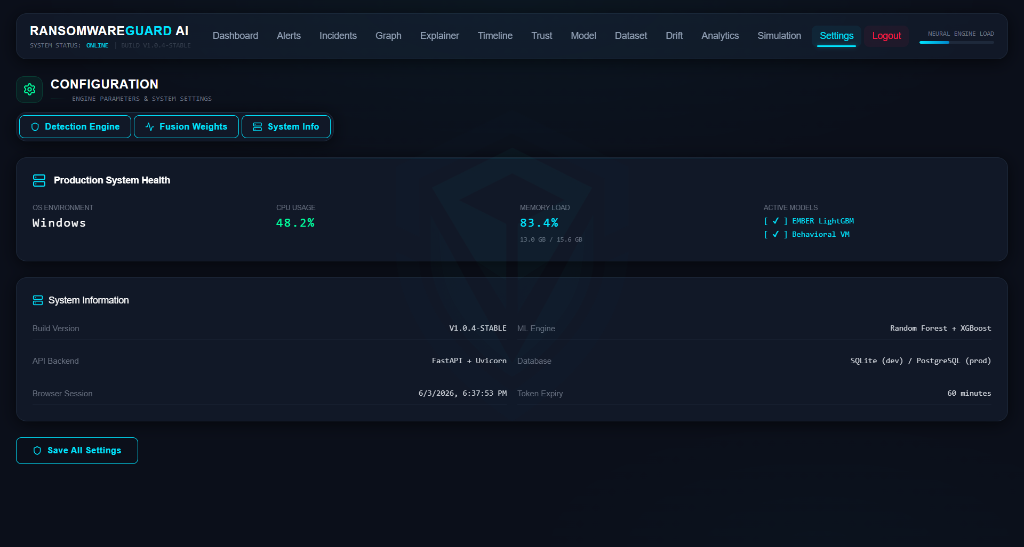
Task: Click the 13.0 GB / 15.6 GB text
Action: pos(551,240)
